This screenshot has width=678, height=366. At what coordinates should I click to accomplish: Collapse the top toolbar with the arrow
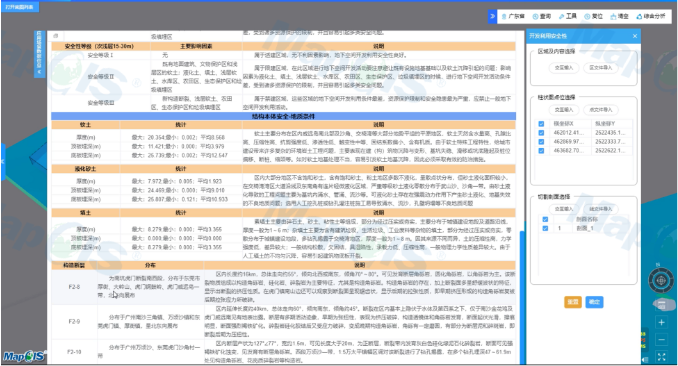pyautogui.click(x=492, y=16)
